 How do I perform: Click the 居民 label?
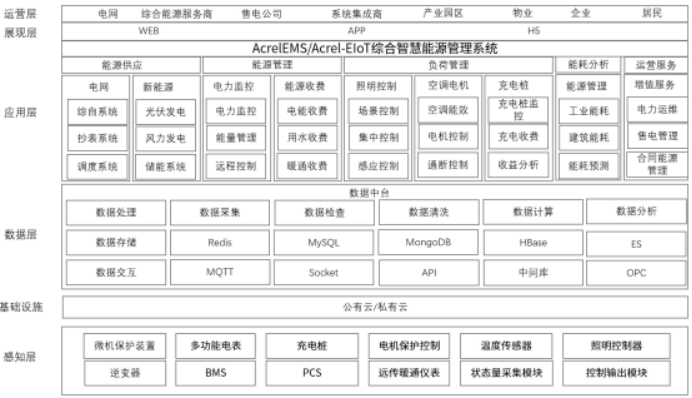(x=652, y=13)
